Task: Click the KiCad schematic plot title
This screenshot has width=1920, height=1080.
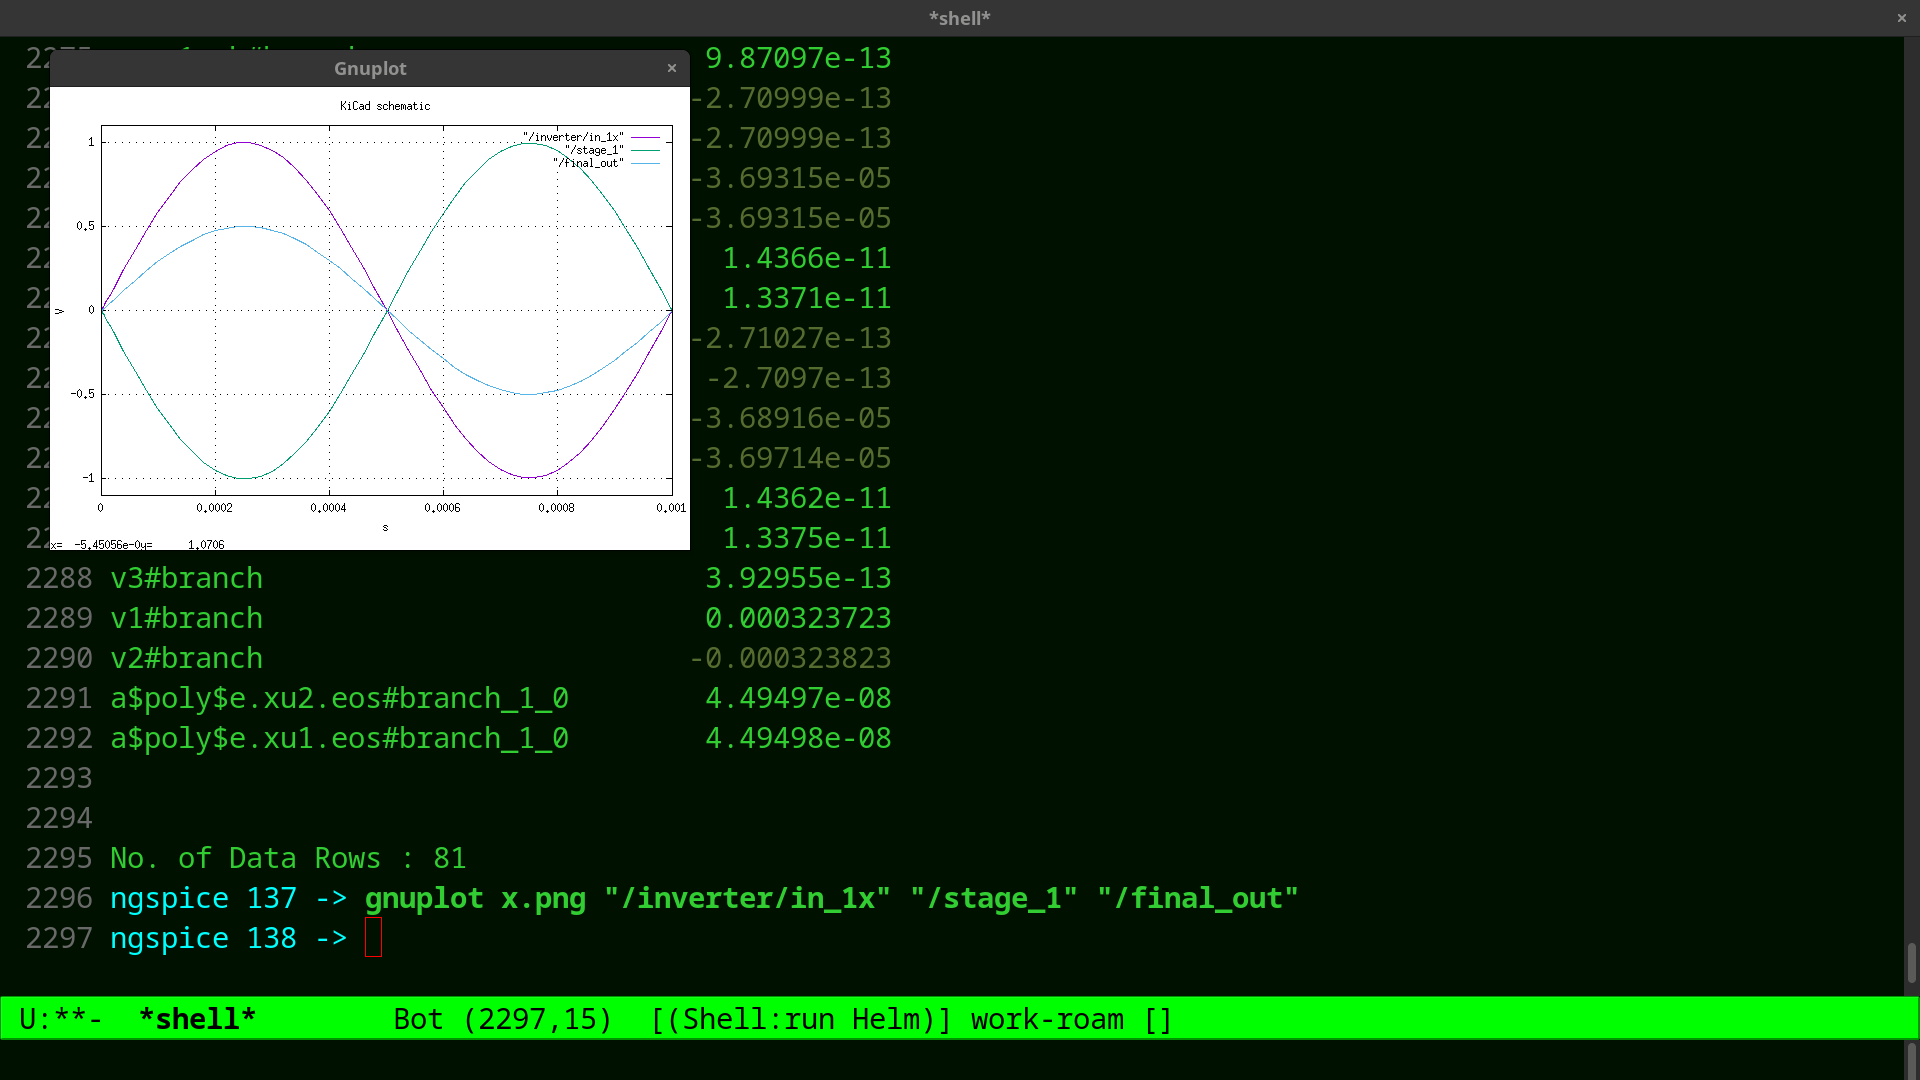Action: pos(385,106)
